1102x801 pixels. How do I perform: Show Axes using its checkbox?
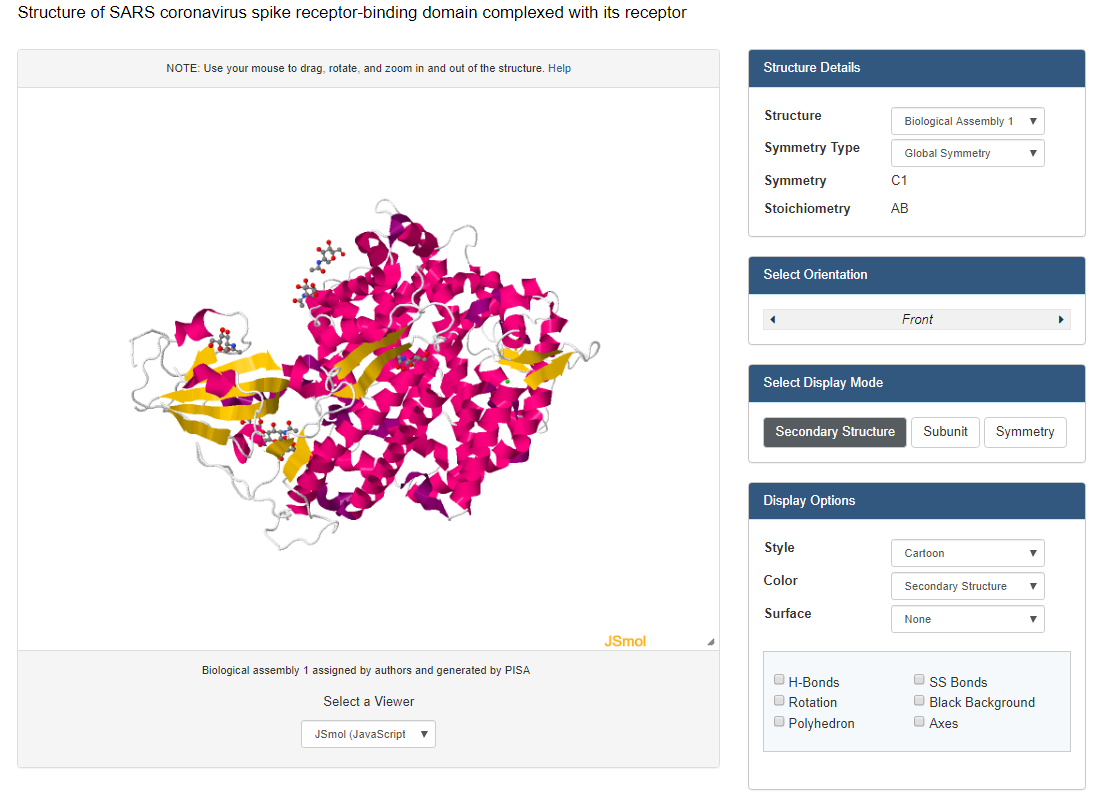pyautogui.click(x=920, y=723)
